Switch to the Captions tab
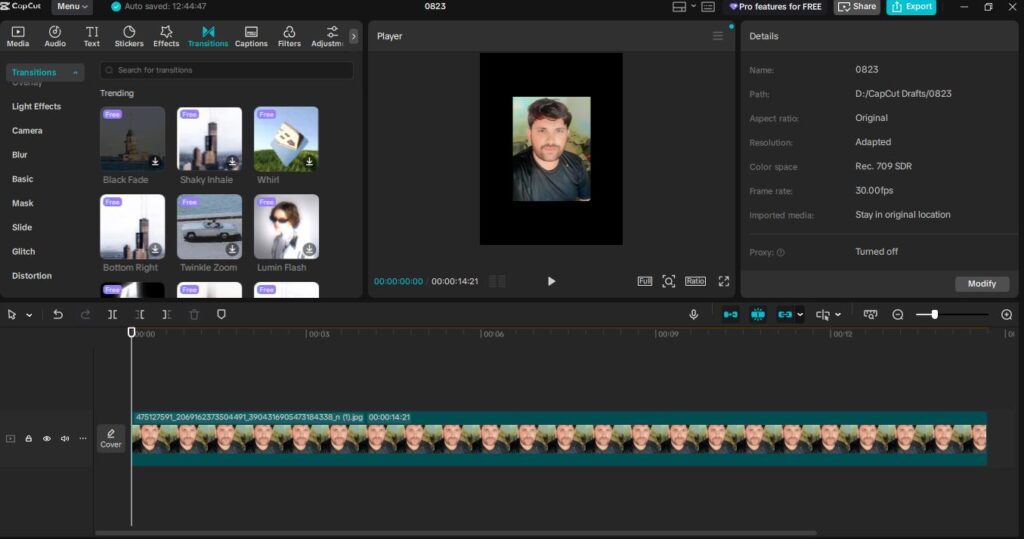This screenshot has width=1024, height=539. point(251,37)
